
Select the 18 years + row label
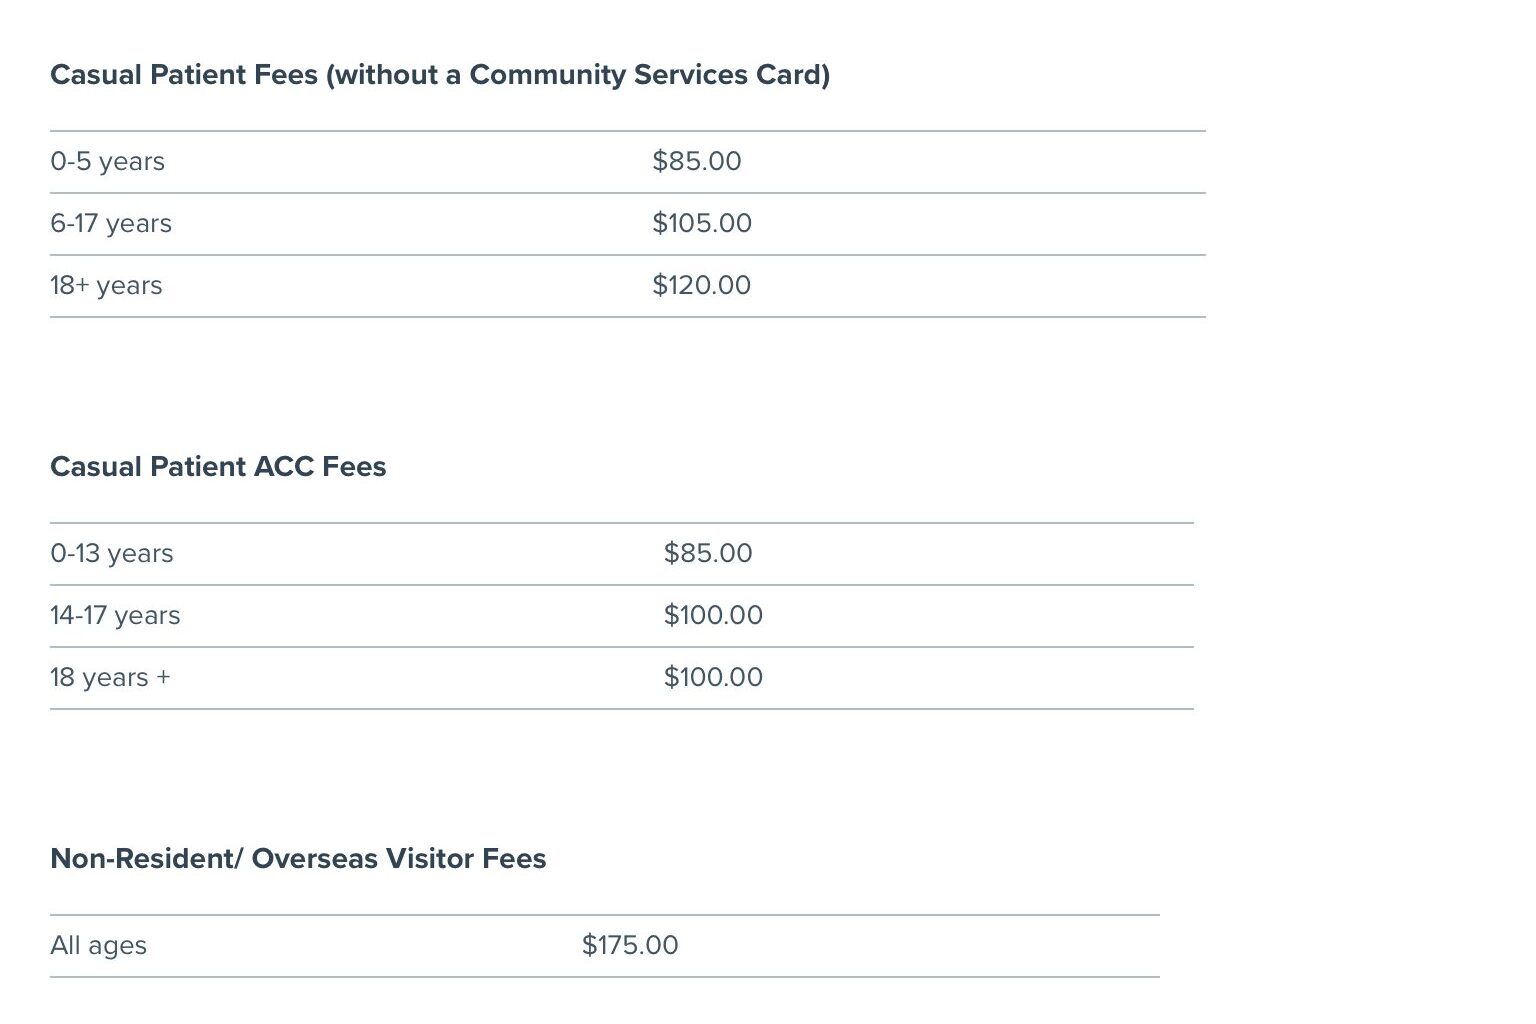click(x=110, y=677)
